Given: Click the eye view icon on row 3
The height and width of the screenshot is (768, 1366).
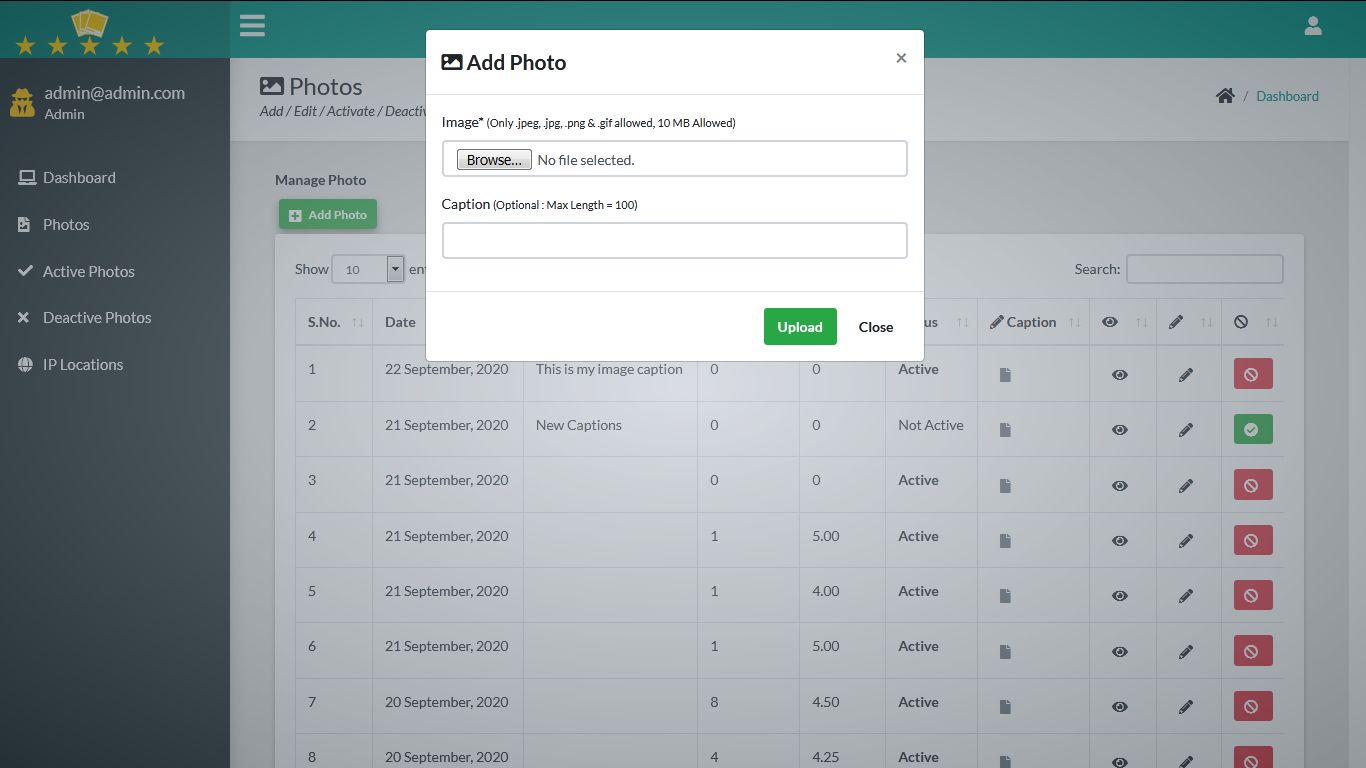Looking at the screenshot, I should click(1120, 485).
